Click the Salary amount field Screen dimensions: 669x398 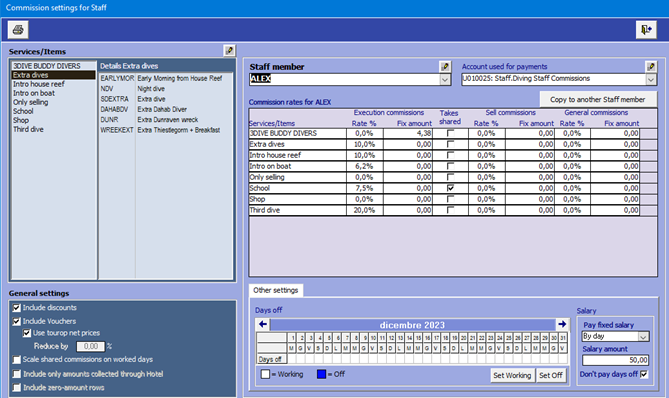pos(615,360)
